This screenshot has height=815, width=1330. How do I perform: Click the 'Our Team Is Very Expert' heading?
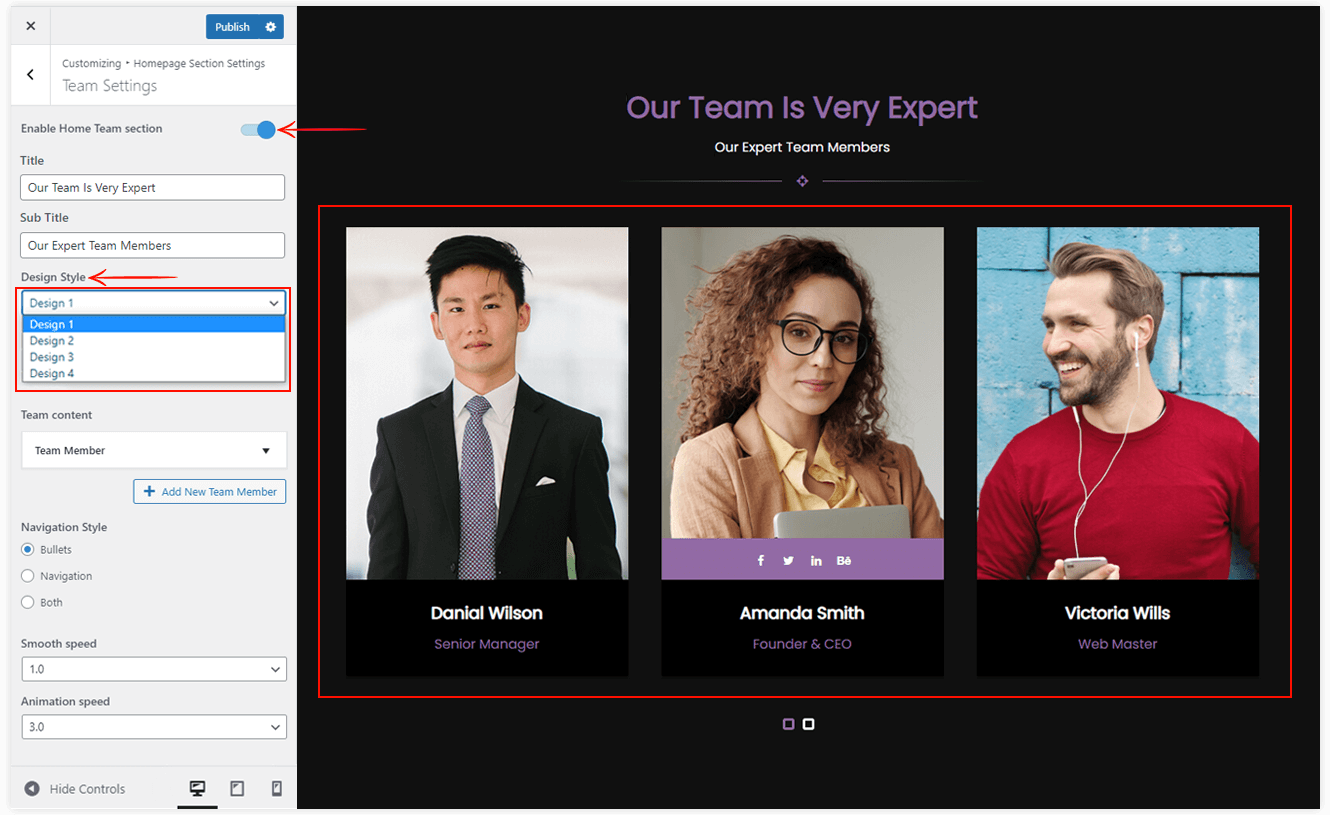pos(802,108)
